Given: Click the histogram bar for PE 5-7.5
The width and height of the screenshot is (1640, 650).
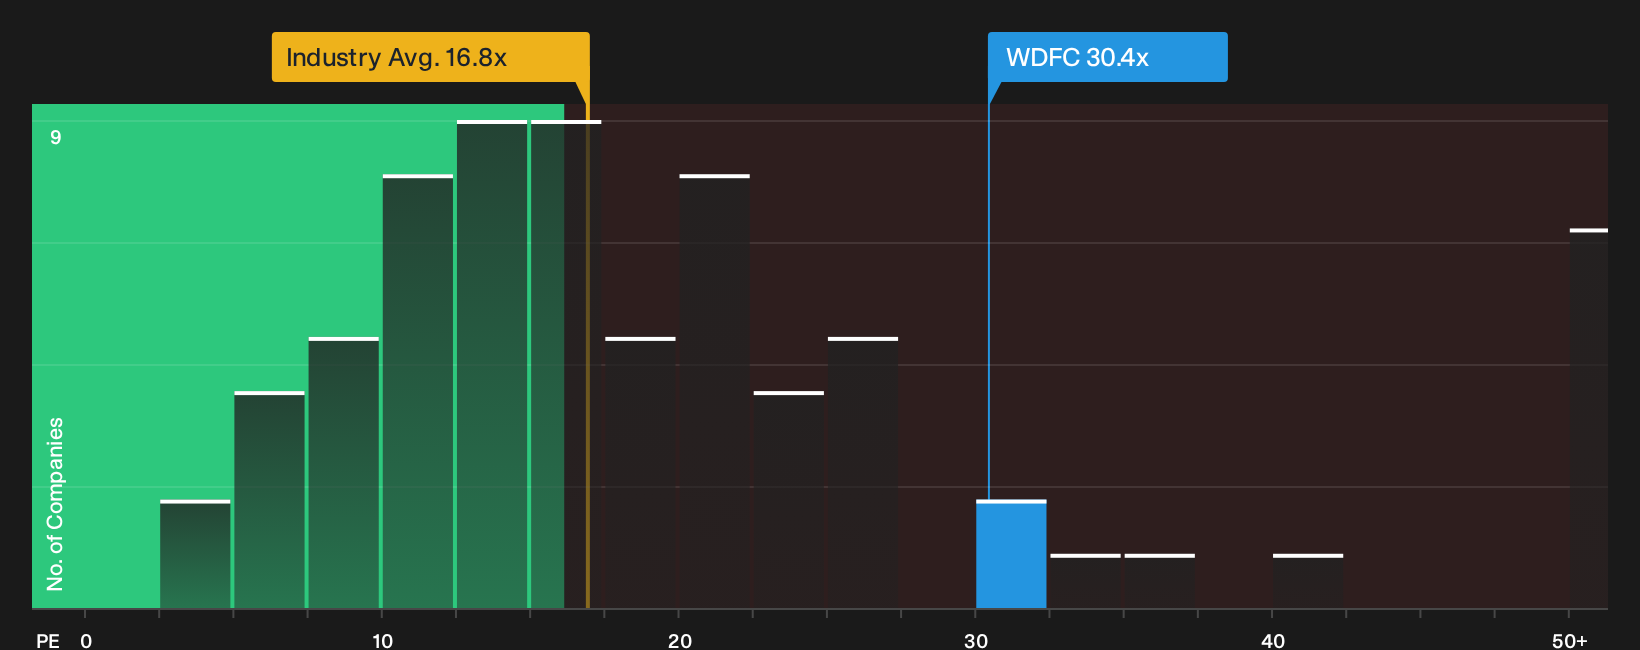Looking at the screenshot, I should click(269, 500).
